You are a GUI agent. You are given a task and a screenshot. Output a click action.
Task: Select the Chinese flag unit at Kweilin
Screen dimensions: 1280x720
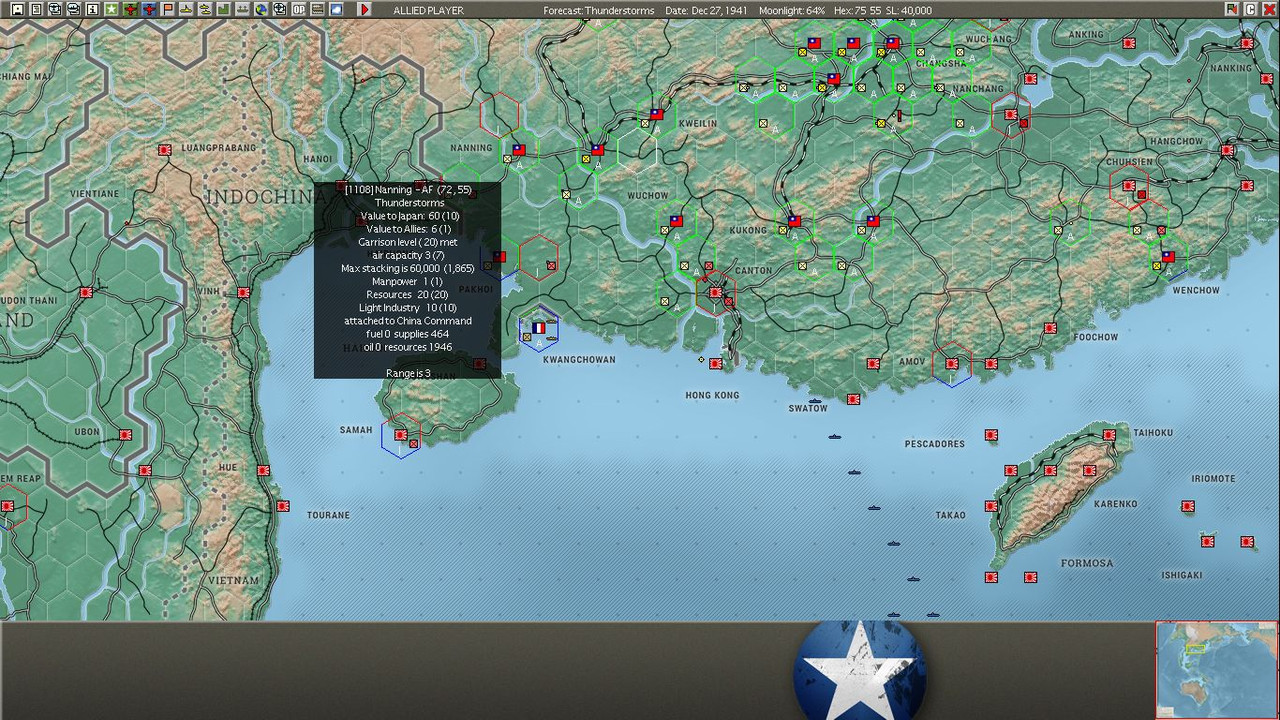tap(656, 115)
